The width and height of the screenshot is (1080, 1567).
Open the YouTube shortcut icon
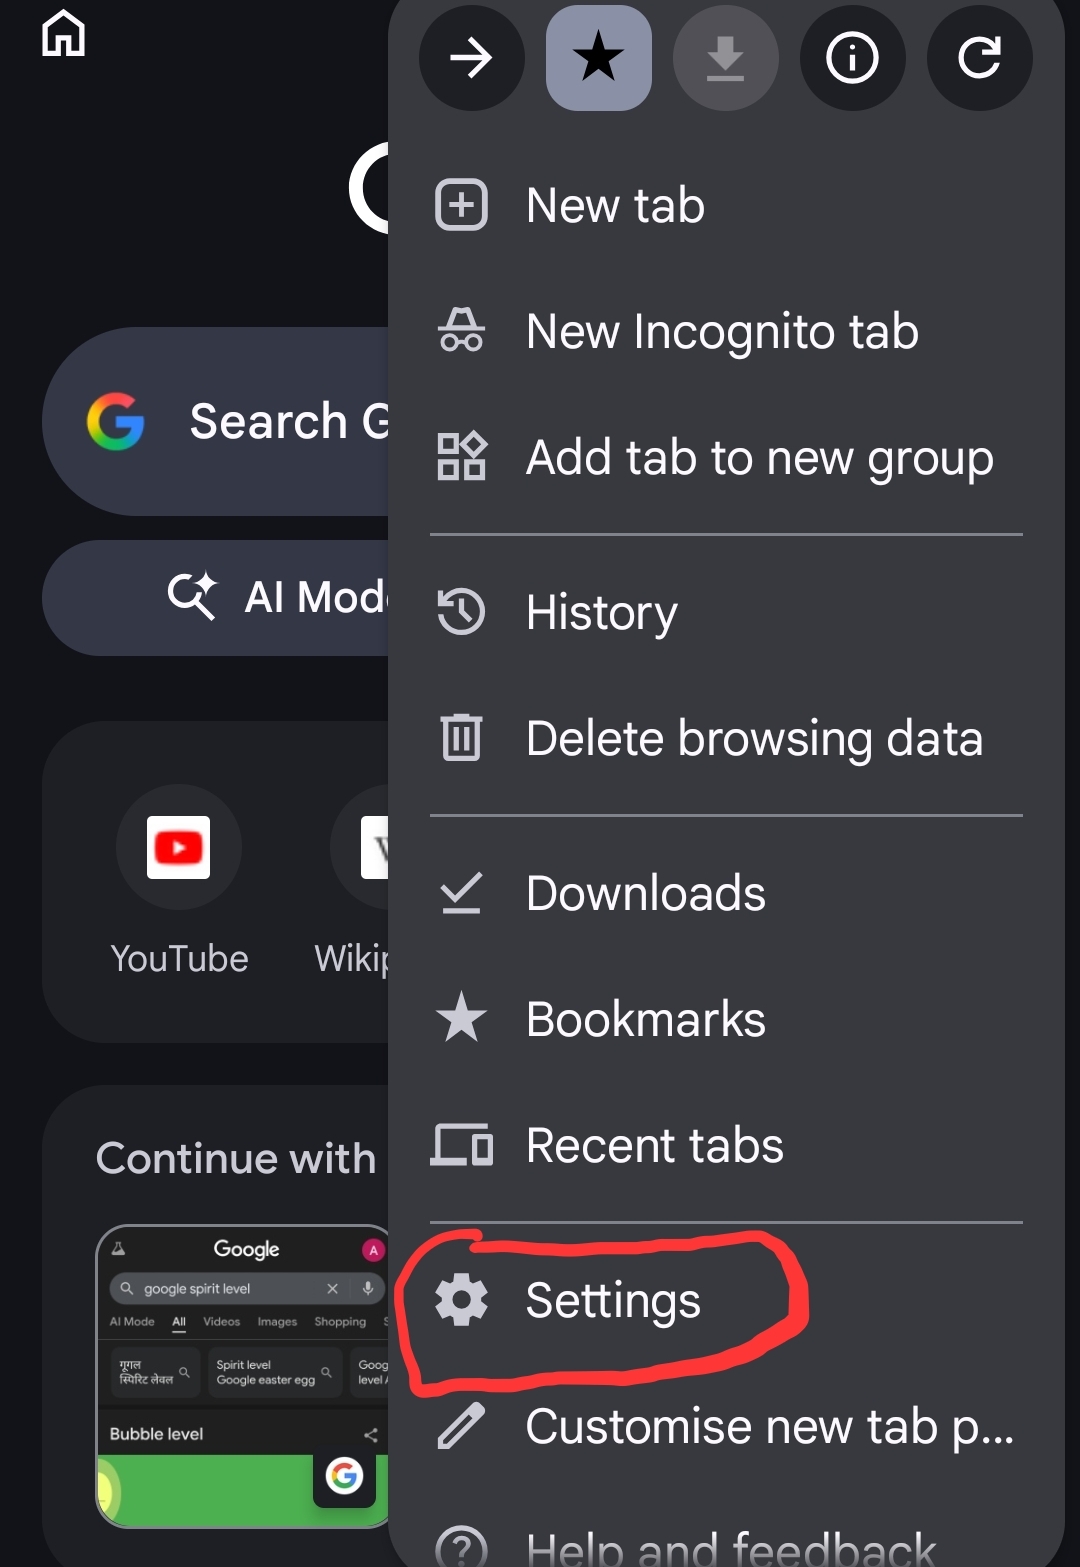(179, 848)
